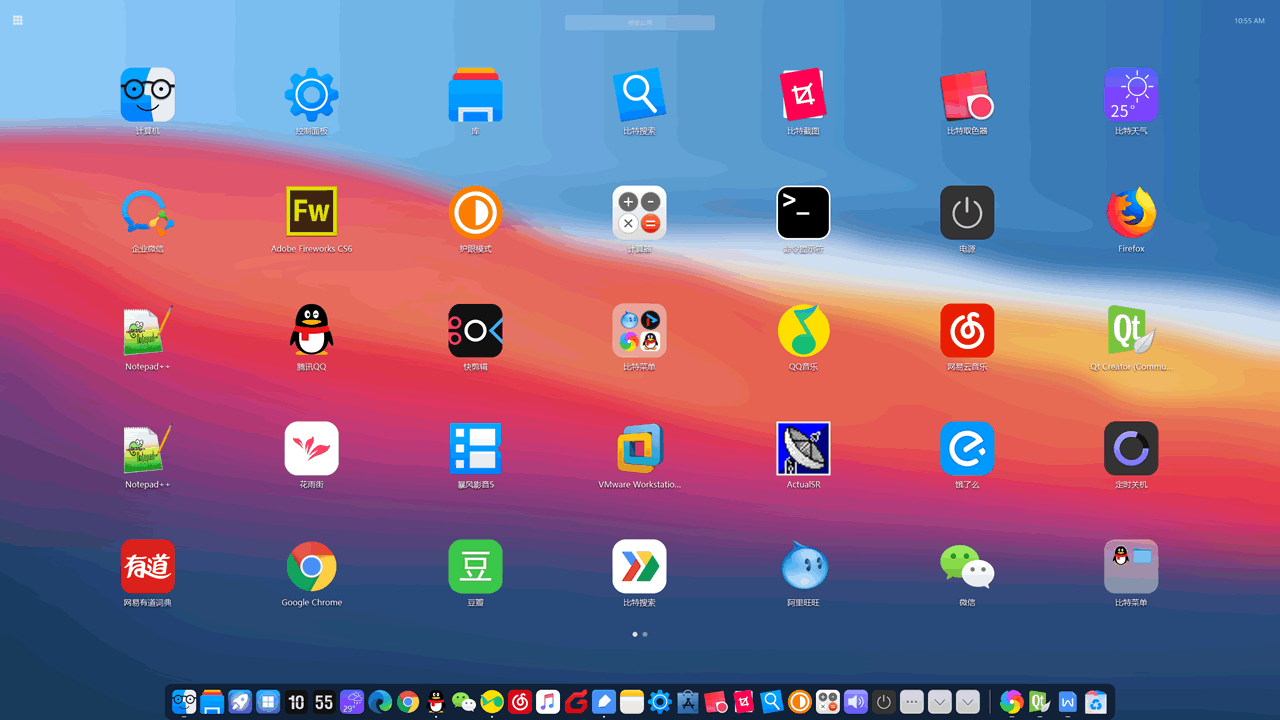Open the 花雨街 app
This screenshot has width=1280, height=720.
[312, 449]
